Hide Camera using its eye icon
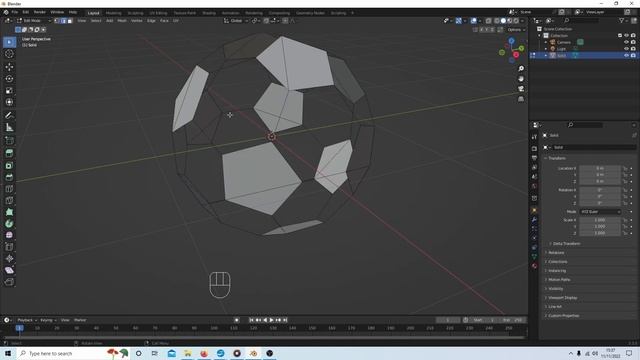Screen dimensions: 640x360 [x=626, y=42]
